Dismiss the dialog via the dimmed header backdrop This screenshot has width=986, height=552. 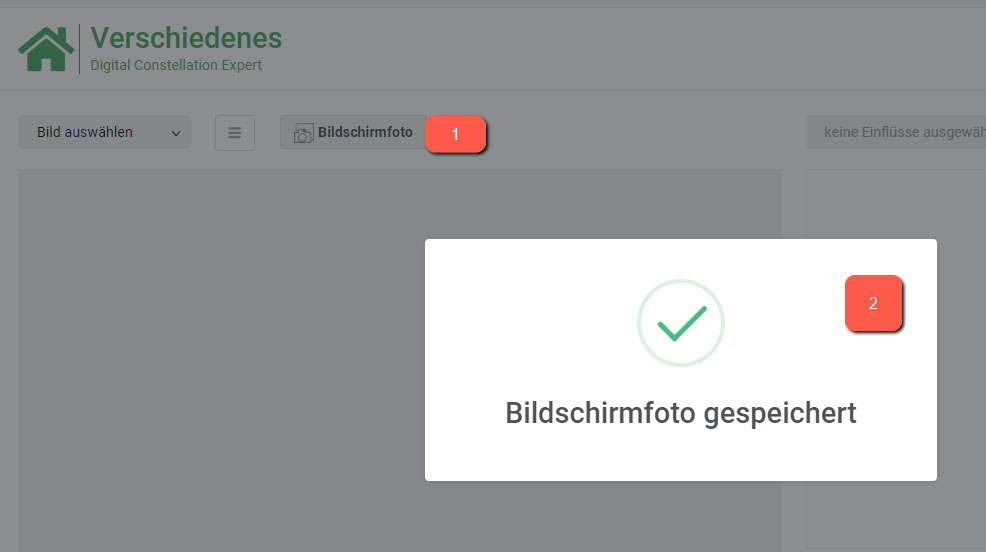pyautogui.click(x=566, y=47)
